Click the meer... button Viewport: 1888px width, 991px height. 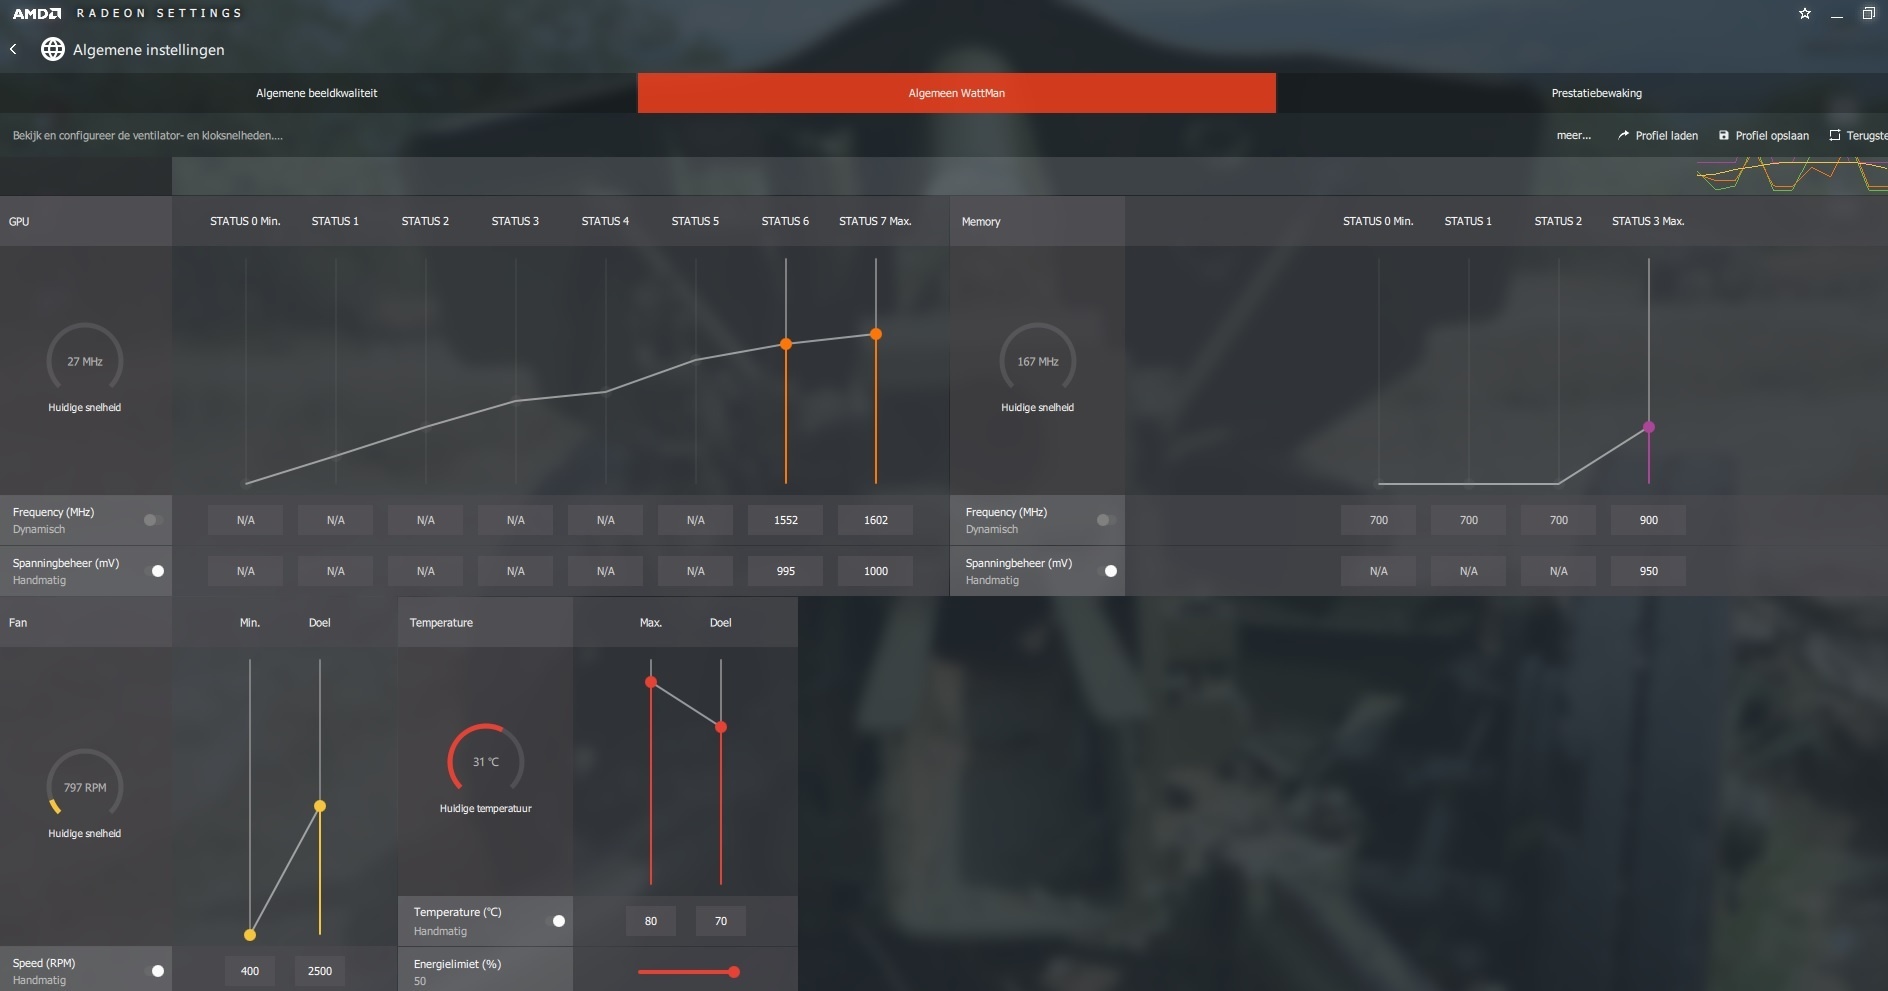click(1574, 135)
